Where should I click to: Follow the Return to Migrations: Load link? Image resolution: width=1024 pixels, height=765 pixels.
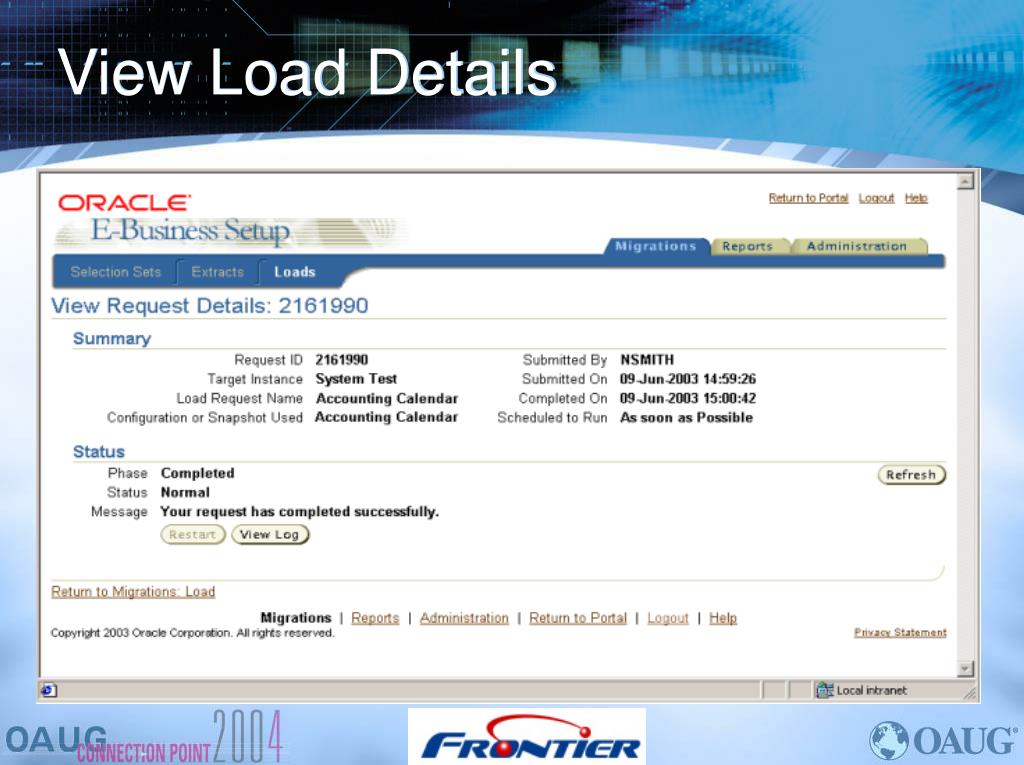133,592
